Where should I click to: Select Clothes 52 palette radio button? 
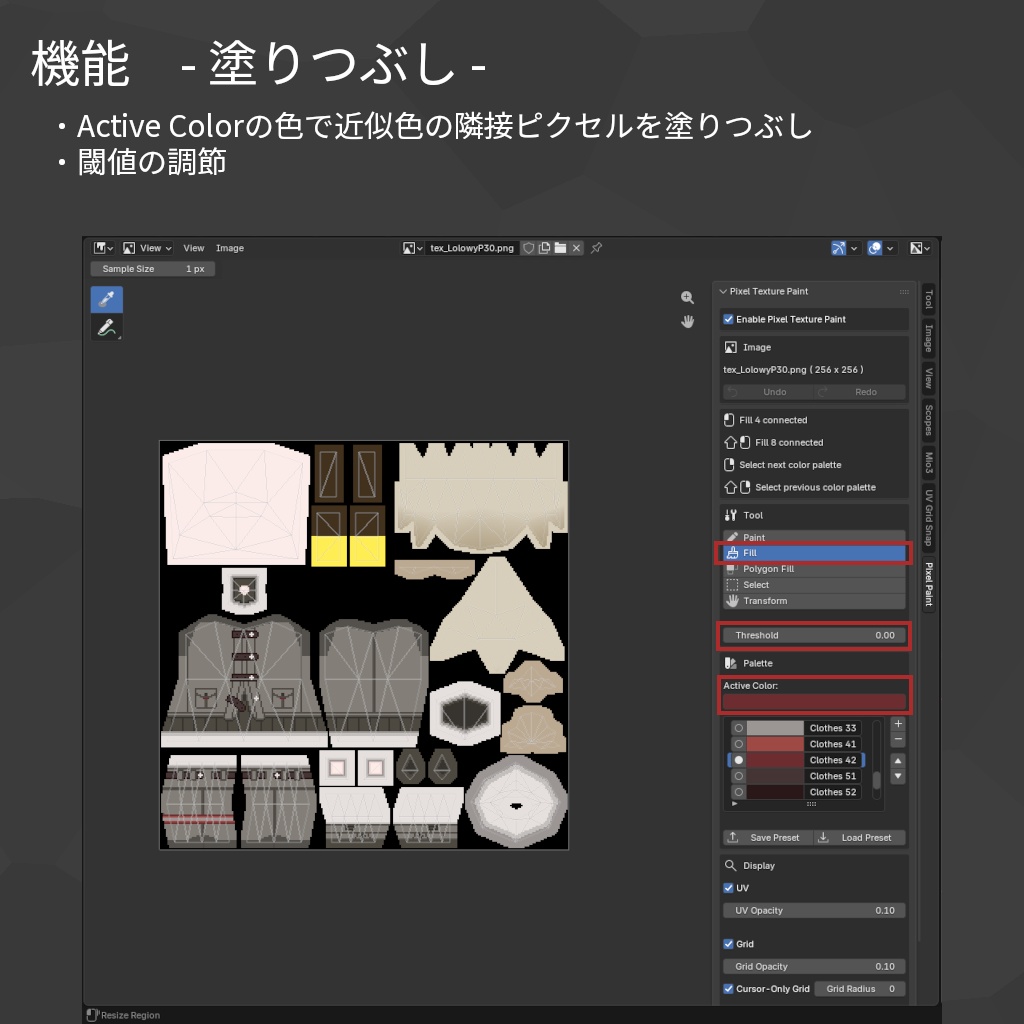[x=739, y=792]
